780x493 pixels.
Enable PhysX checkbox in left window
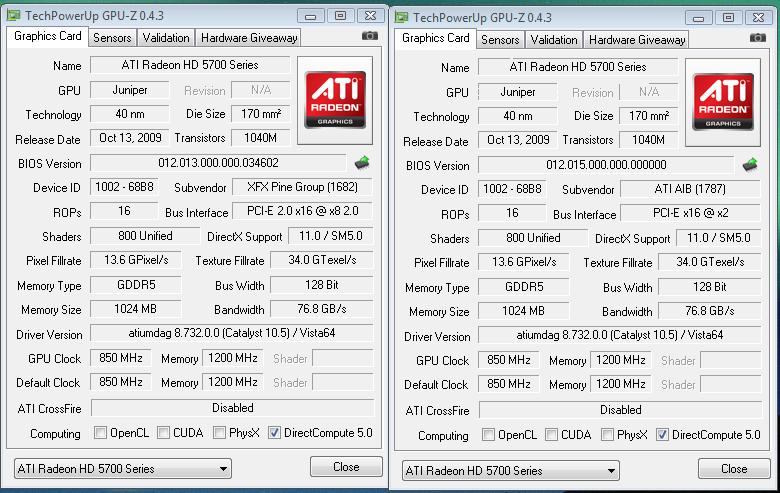click(219, 433)
